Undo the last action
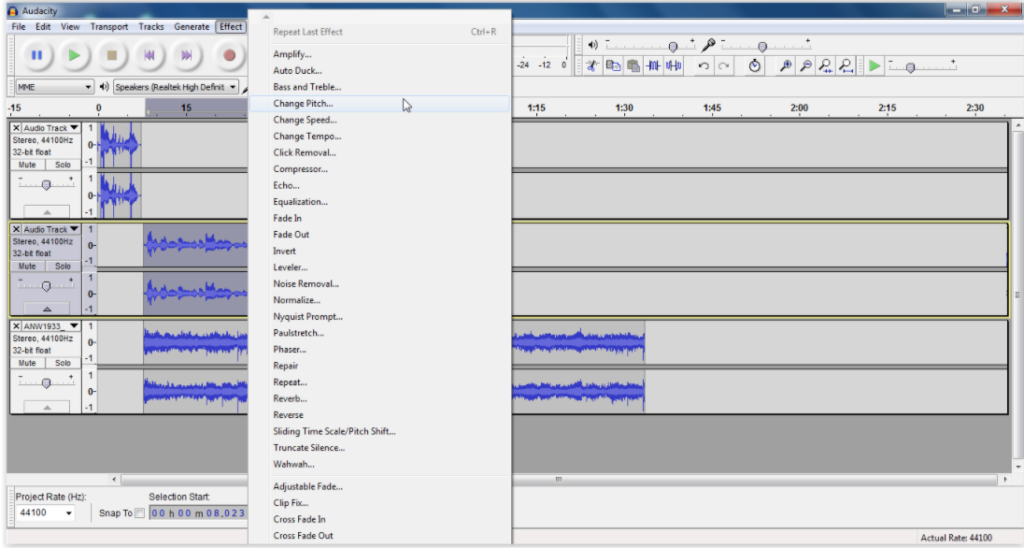The height and width of the screenshot is (548, 1024). pyautogui.click(x=703, y=65)
